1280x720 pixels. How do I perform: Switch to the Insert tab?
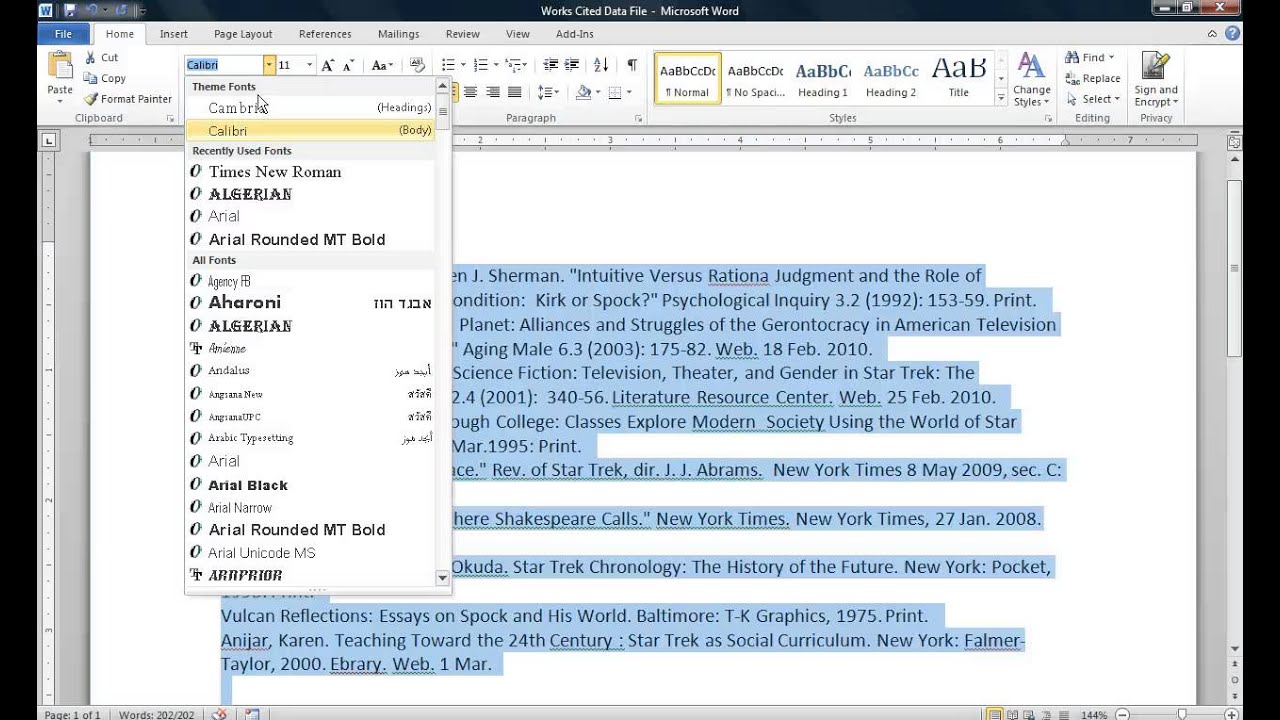pyautogui.click(x=173, y=34)
